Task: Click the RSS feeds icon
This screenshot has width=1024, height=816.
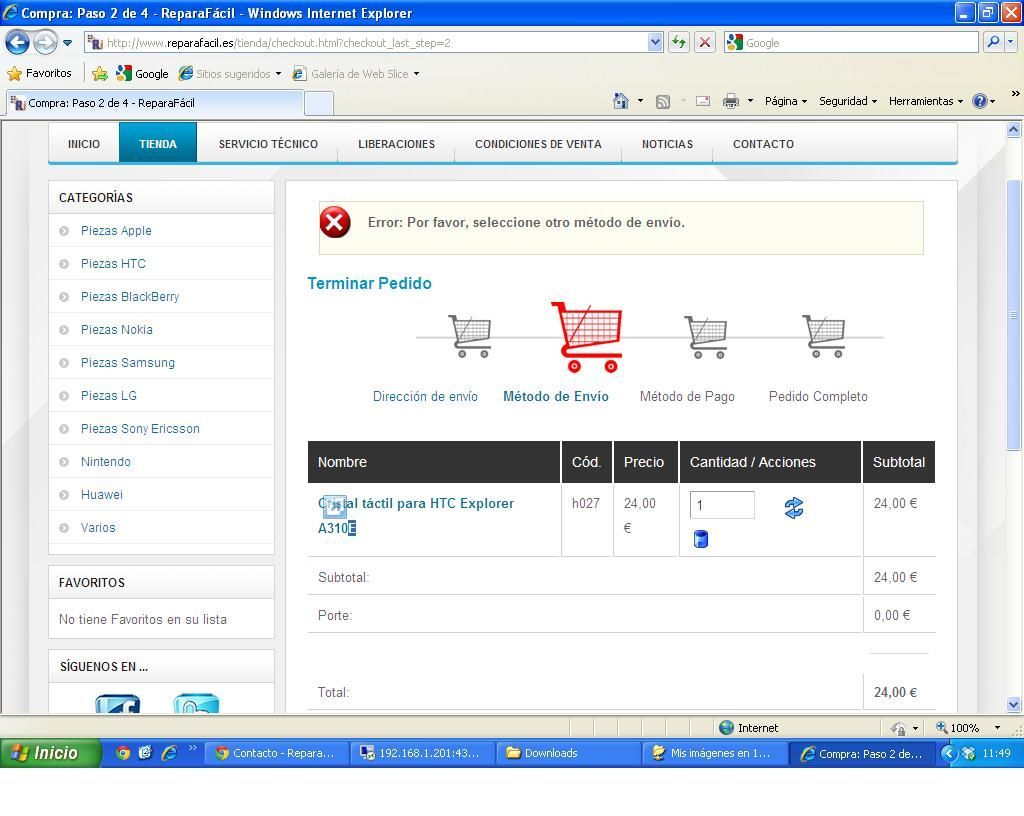Action: pos(663,102)
